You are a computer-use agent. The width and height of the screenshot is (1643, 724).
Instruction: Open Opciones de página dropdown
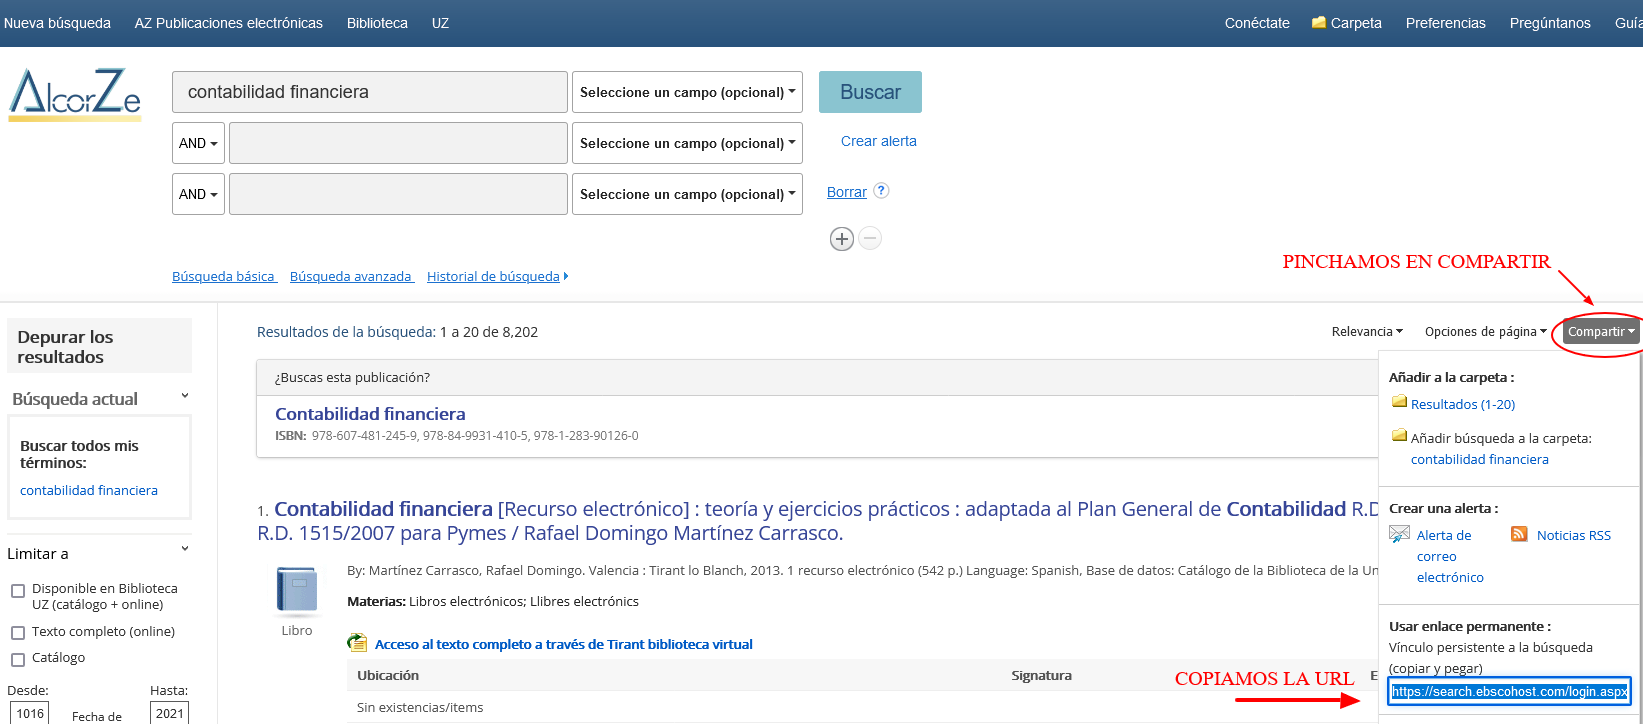[x=1485, y=331]
